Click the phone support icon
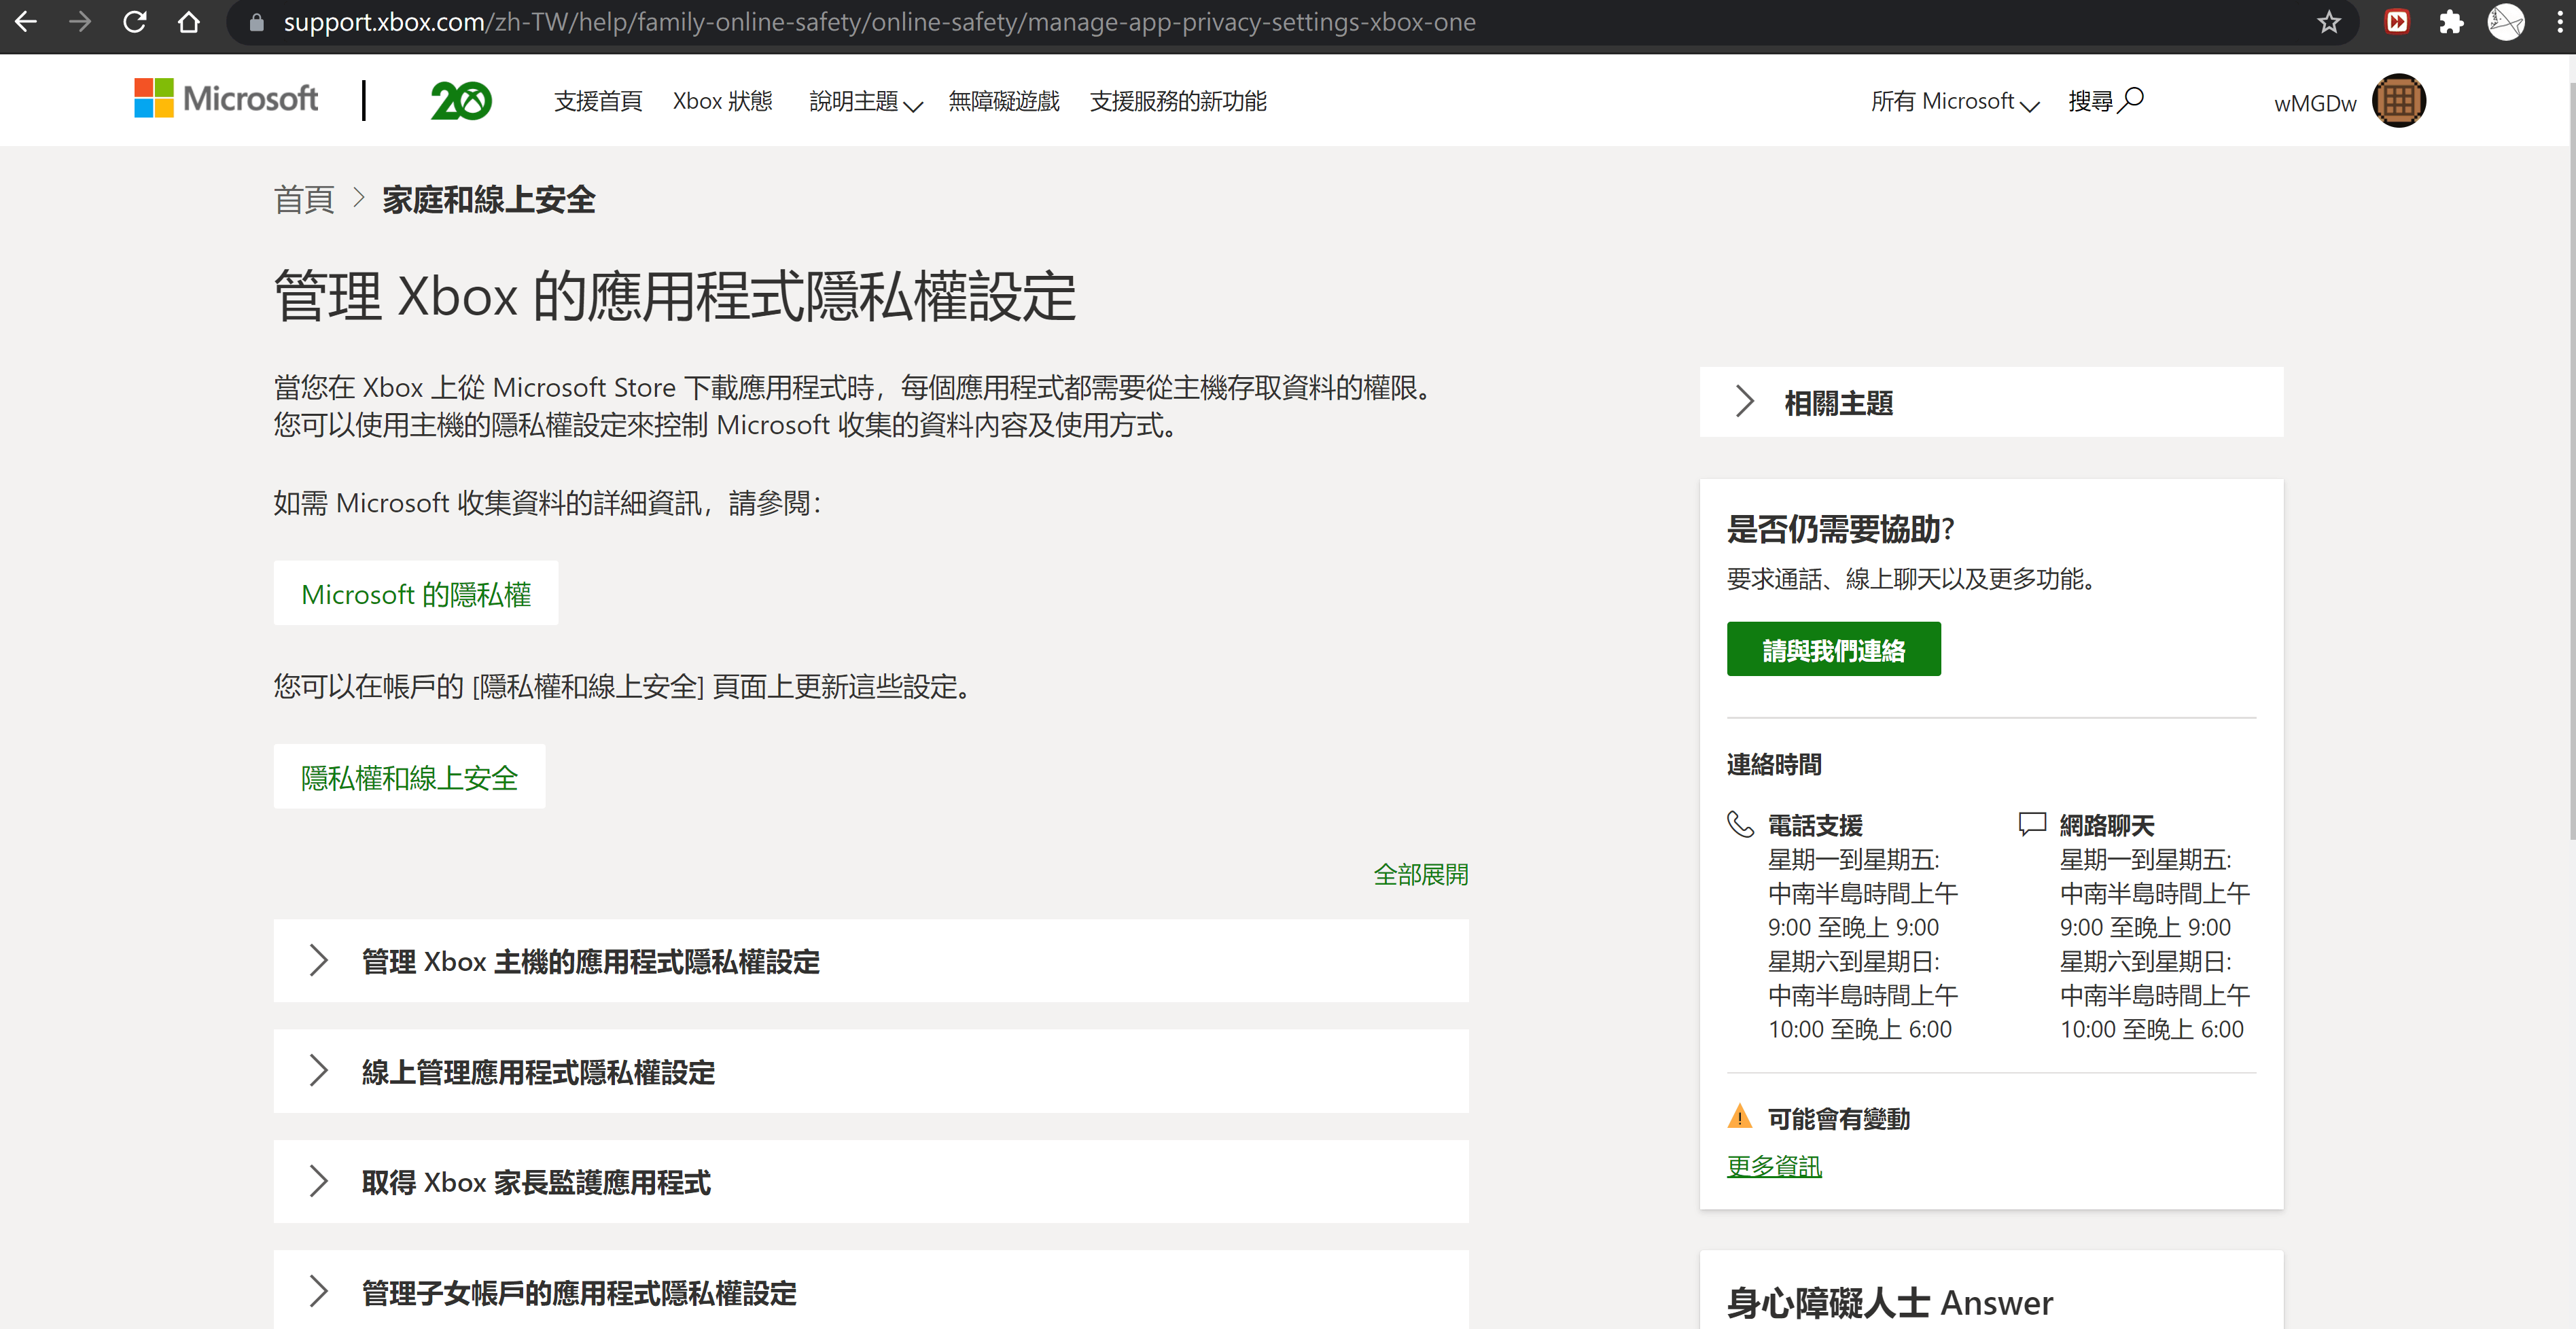This screenshot has height=1329, width=2576. click(1741, 824)
